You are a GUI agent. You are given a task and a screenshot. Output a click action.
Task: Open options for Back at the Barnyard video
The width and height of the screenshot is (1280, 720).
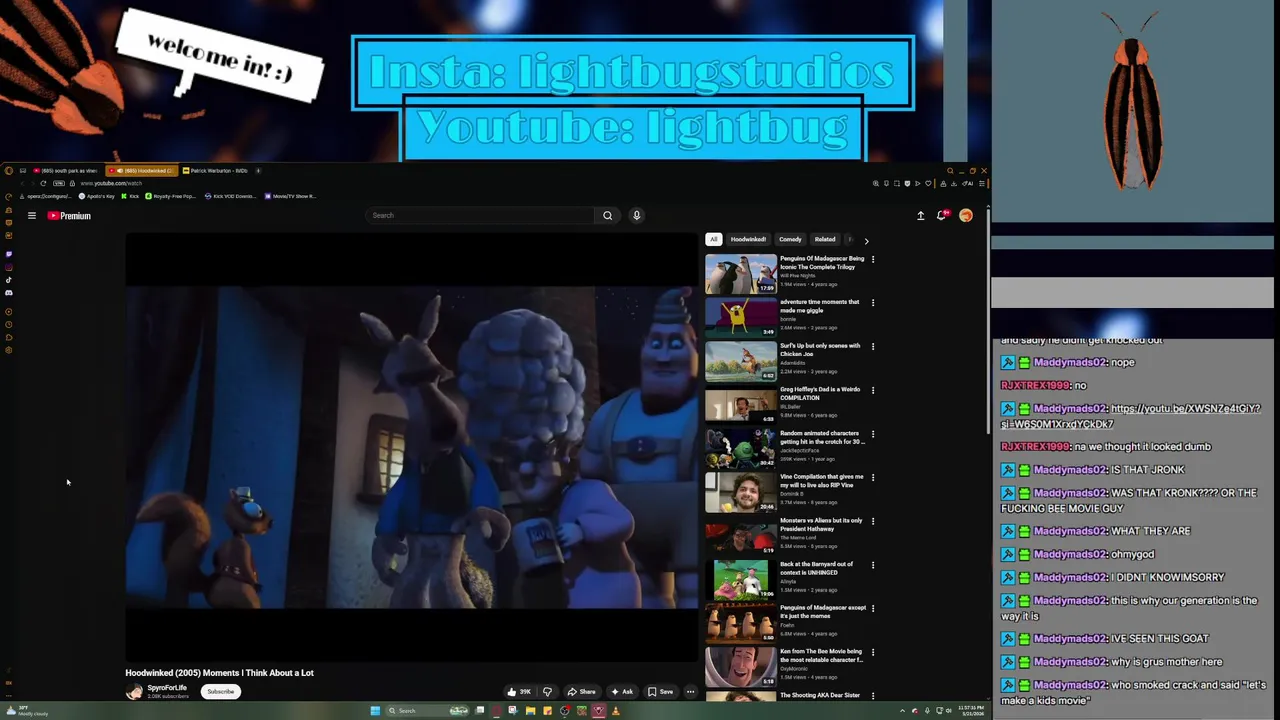point(873,565)
